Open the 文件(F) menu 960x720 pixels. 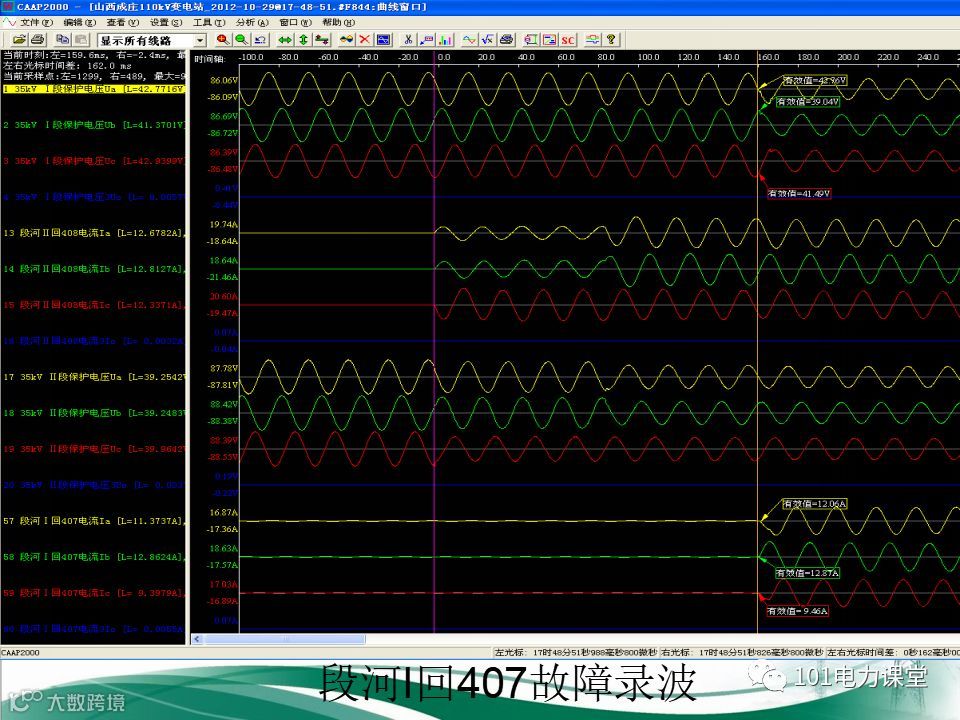click(x=37, y=21)
